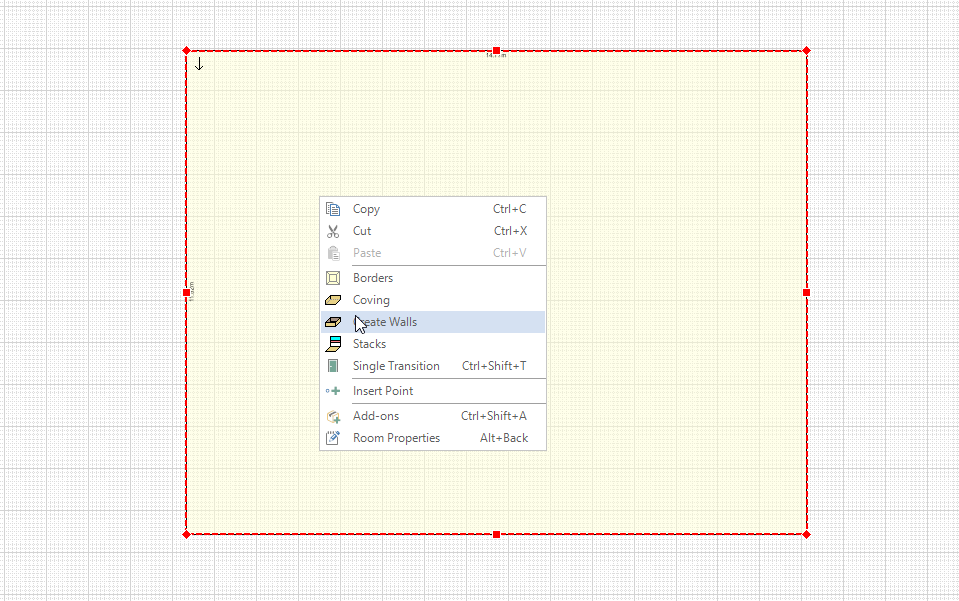The image size is (959, 601).
Task: Select Insert Point menu entry
Action: [433, 391]
